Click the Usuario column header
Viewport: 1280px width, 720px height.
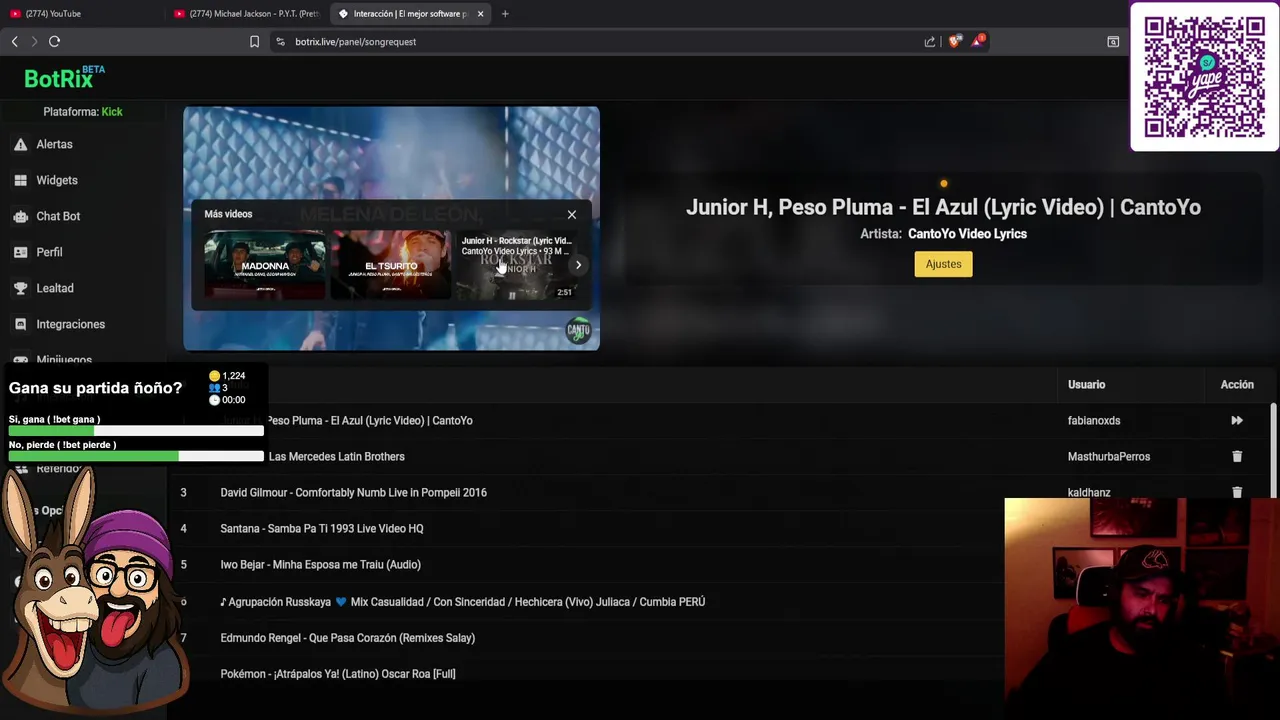1086,385
